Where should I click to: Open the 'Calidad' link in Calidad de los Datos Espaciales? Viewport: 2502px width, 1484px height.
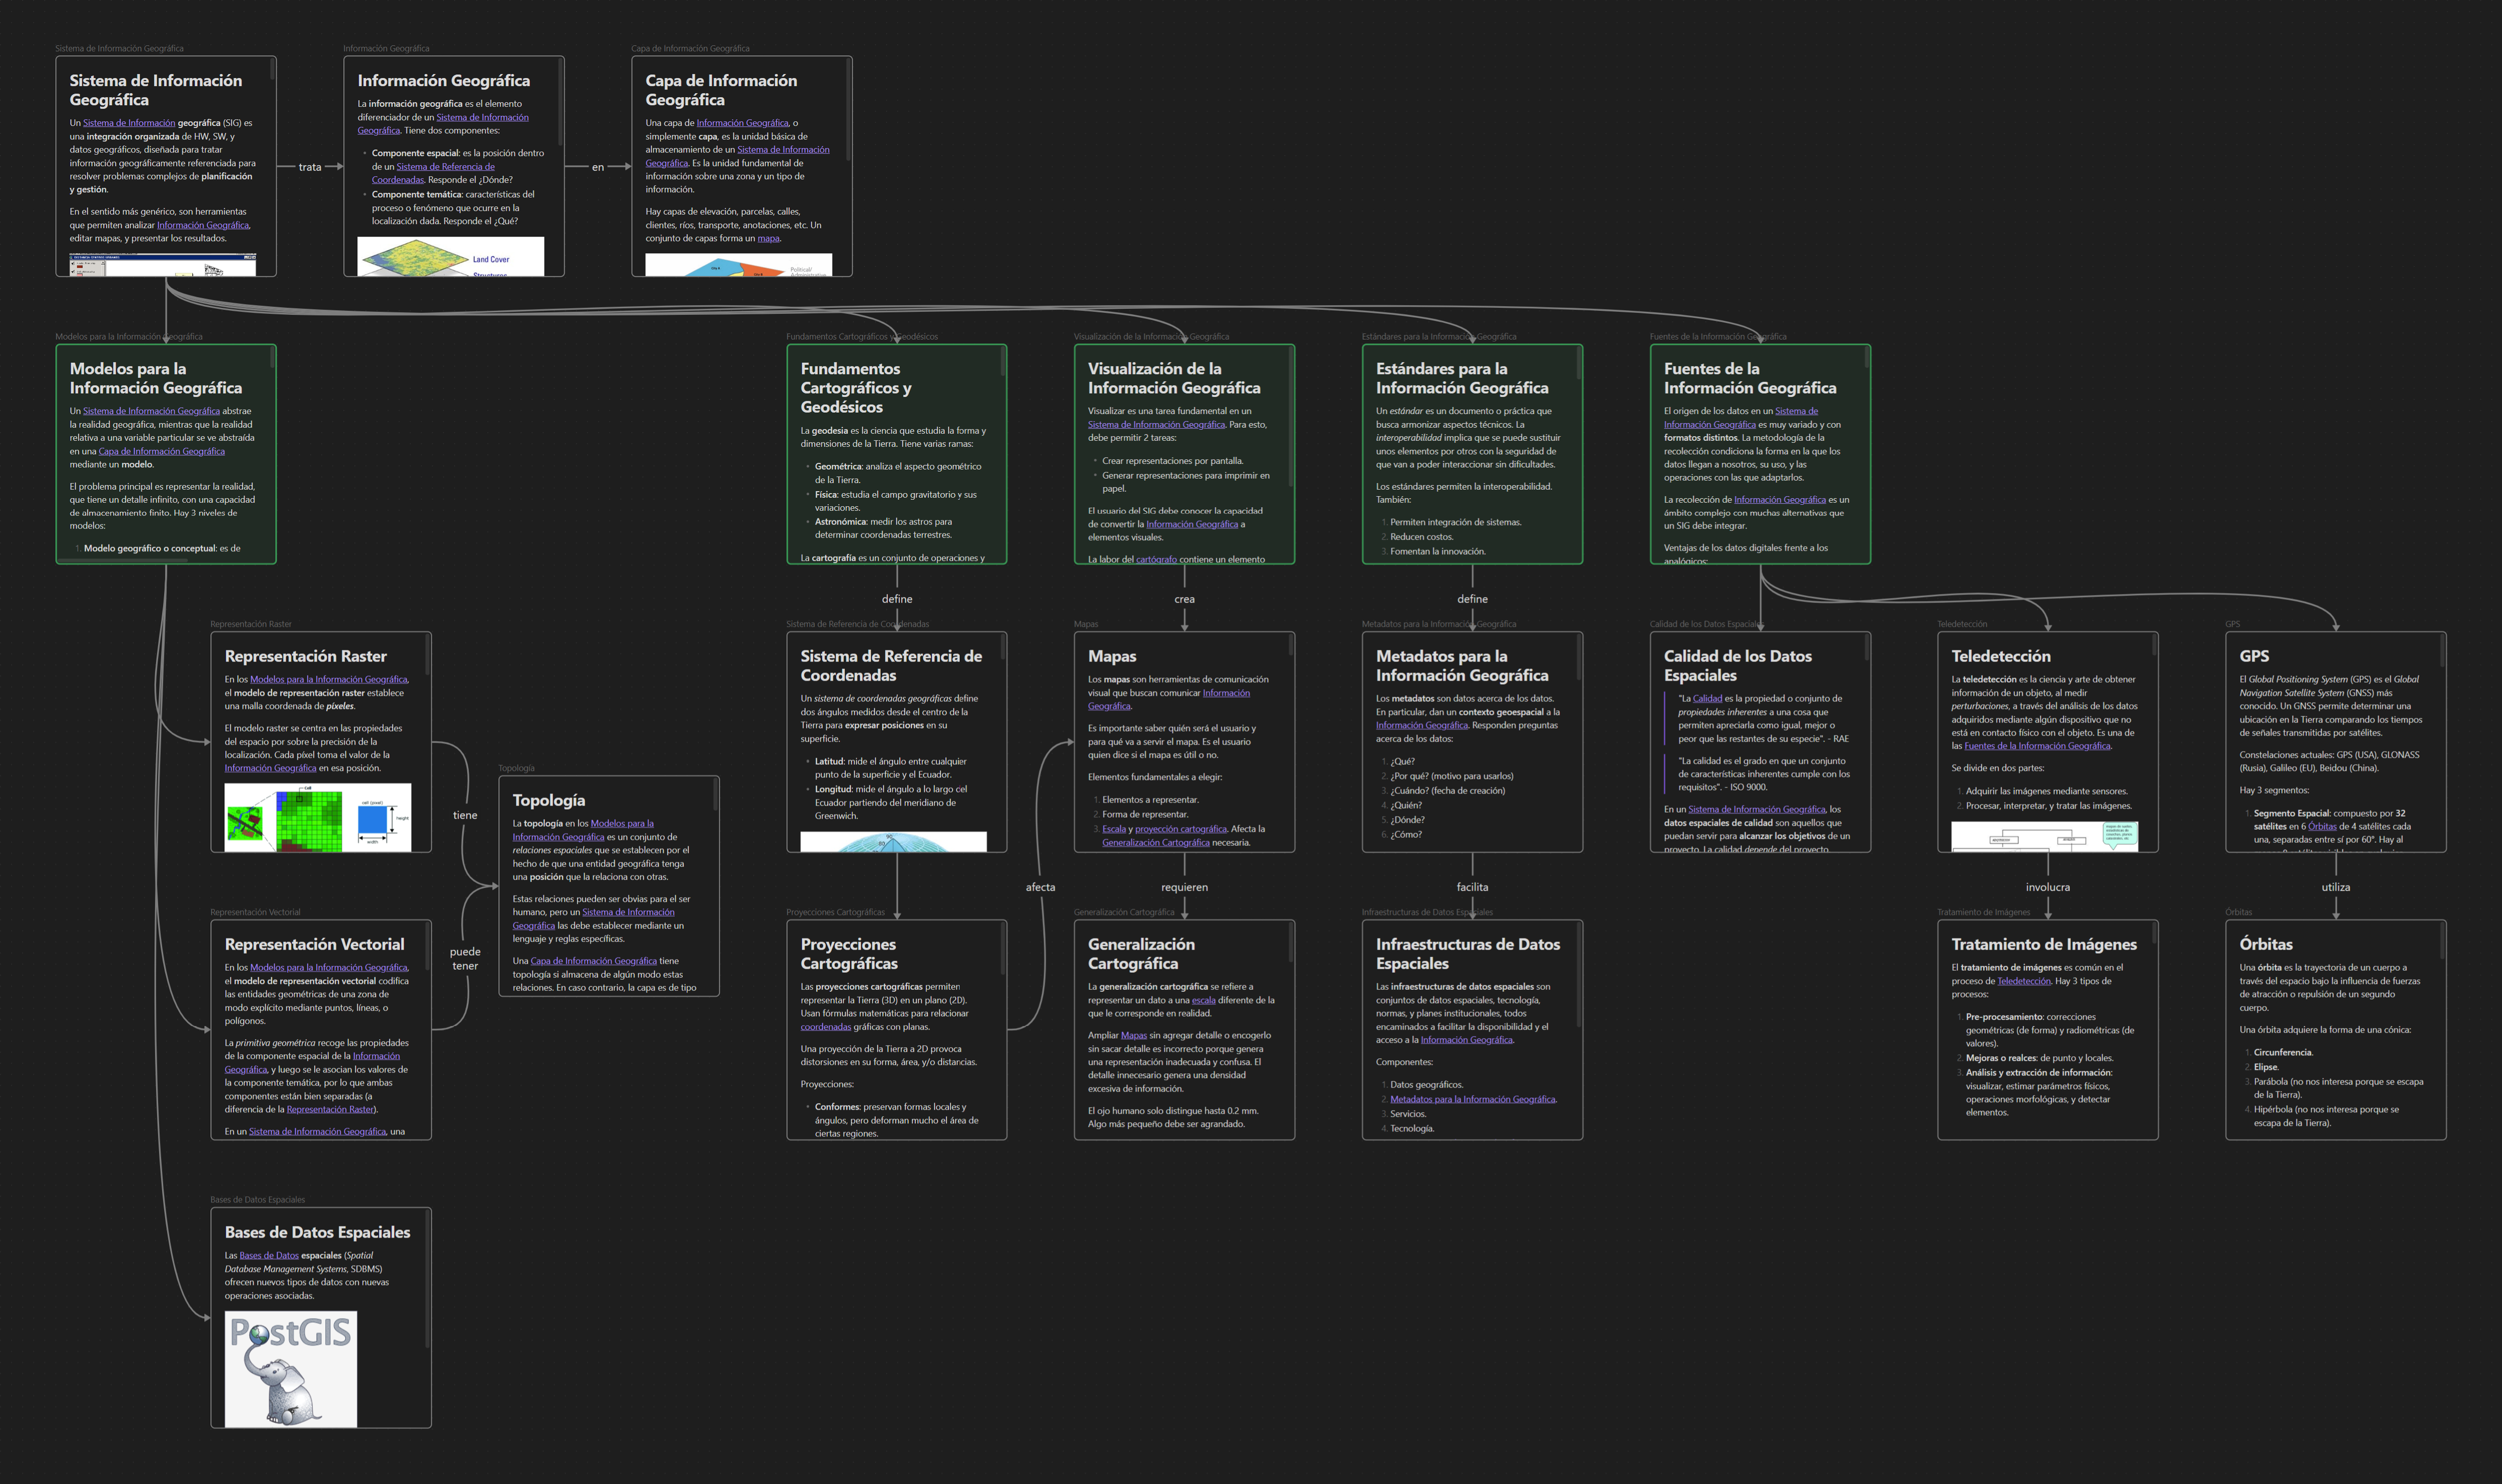[1707, 699]
